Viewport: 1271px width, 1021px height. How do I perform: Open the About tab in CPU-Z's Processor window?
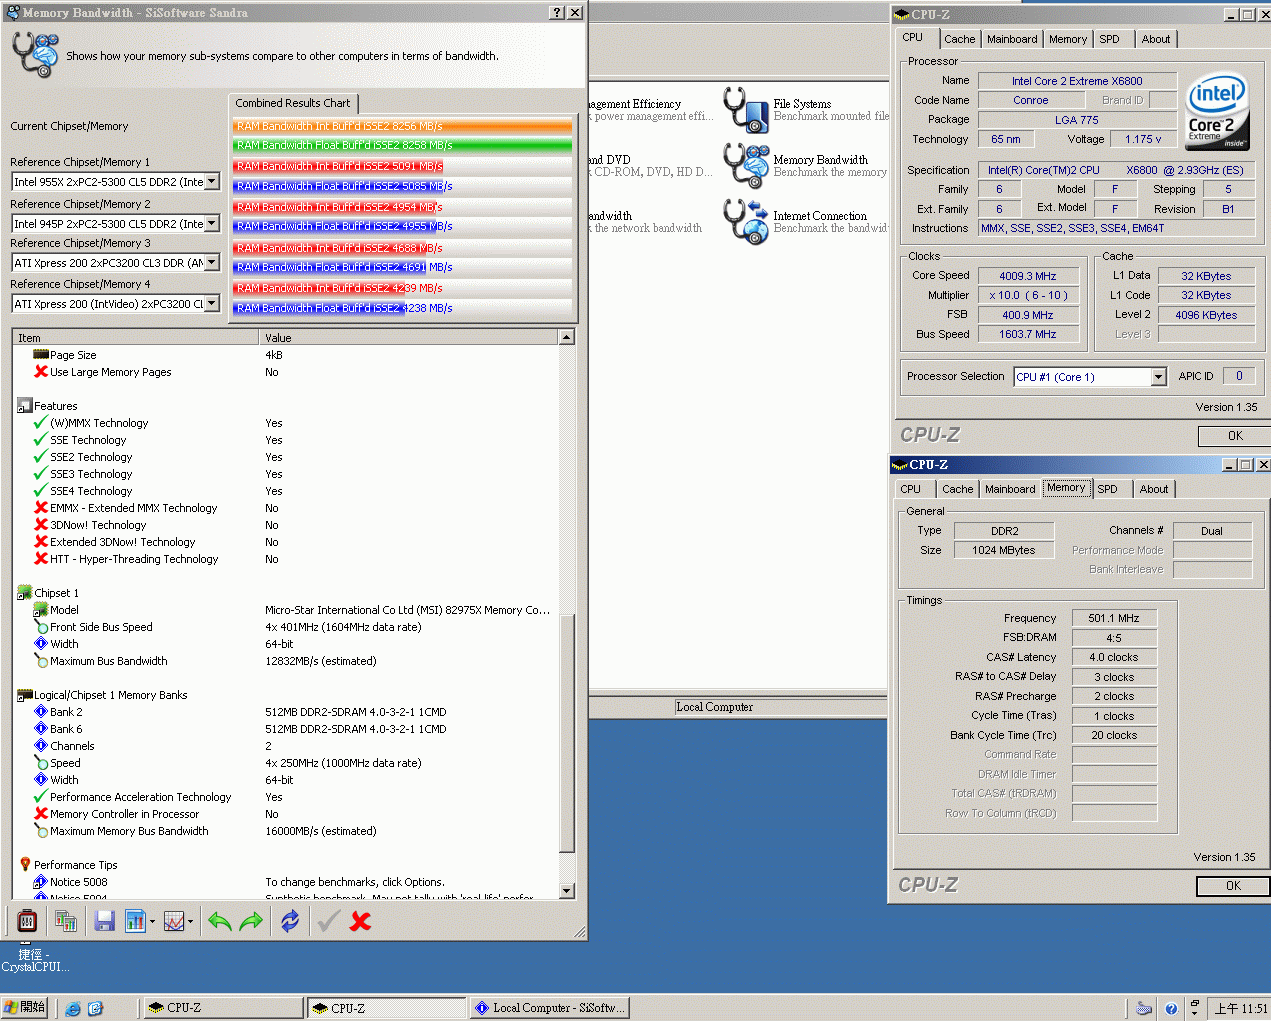(1156, 39)
